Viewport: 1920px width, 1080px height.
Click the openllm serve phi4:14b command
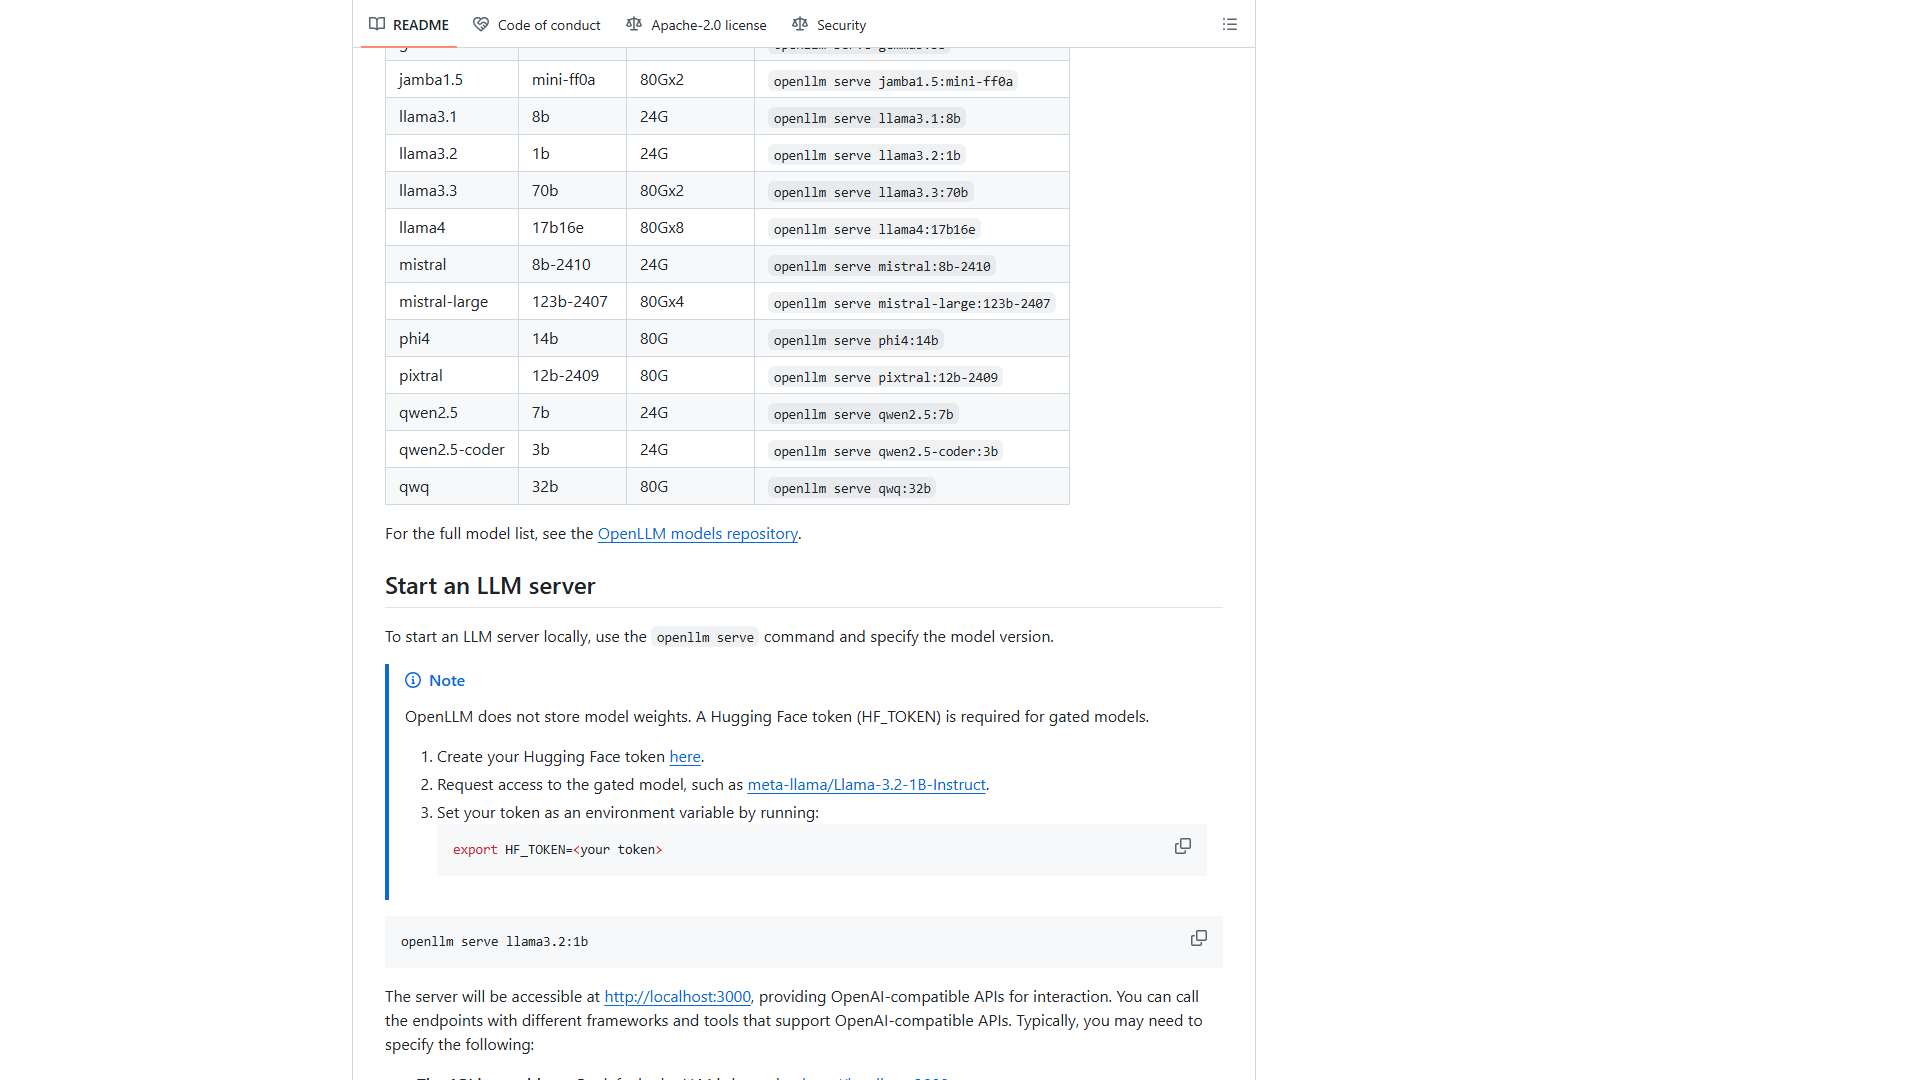(856, 340)
